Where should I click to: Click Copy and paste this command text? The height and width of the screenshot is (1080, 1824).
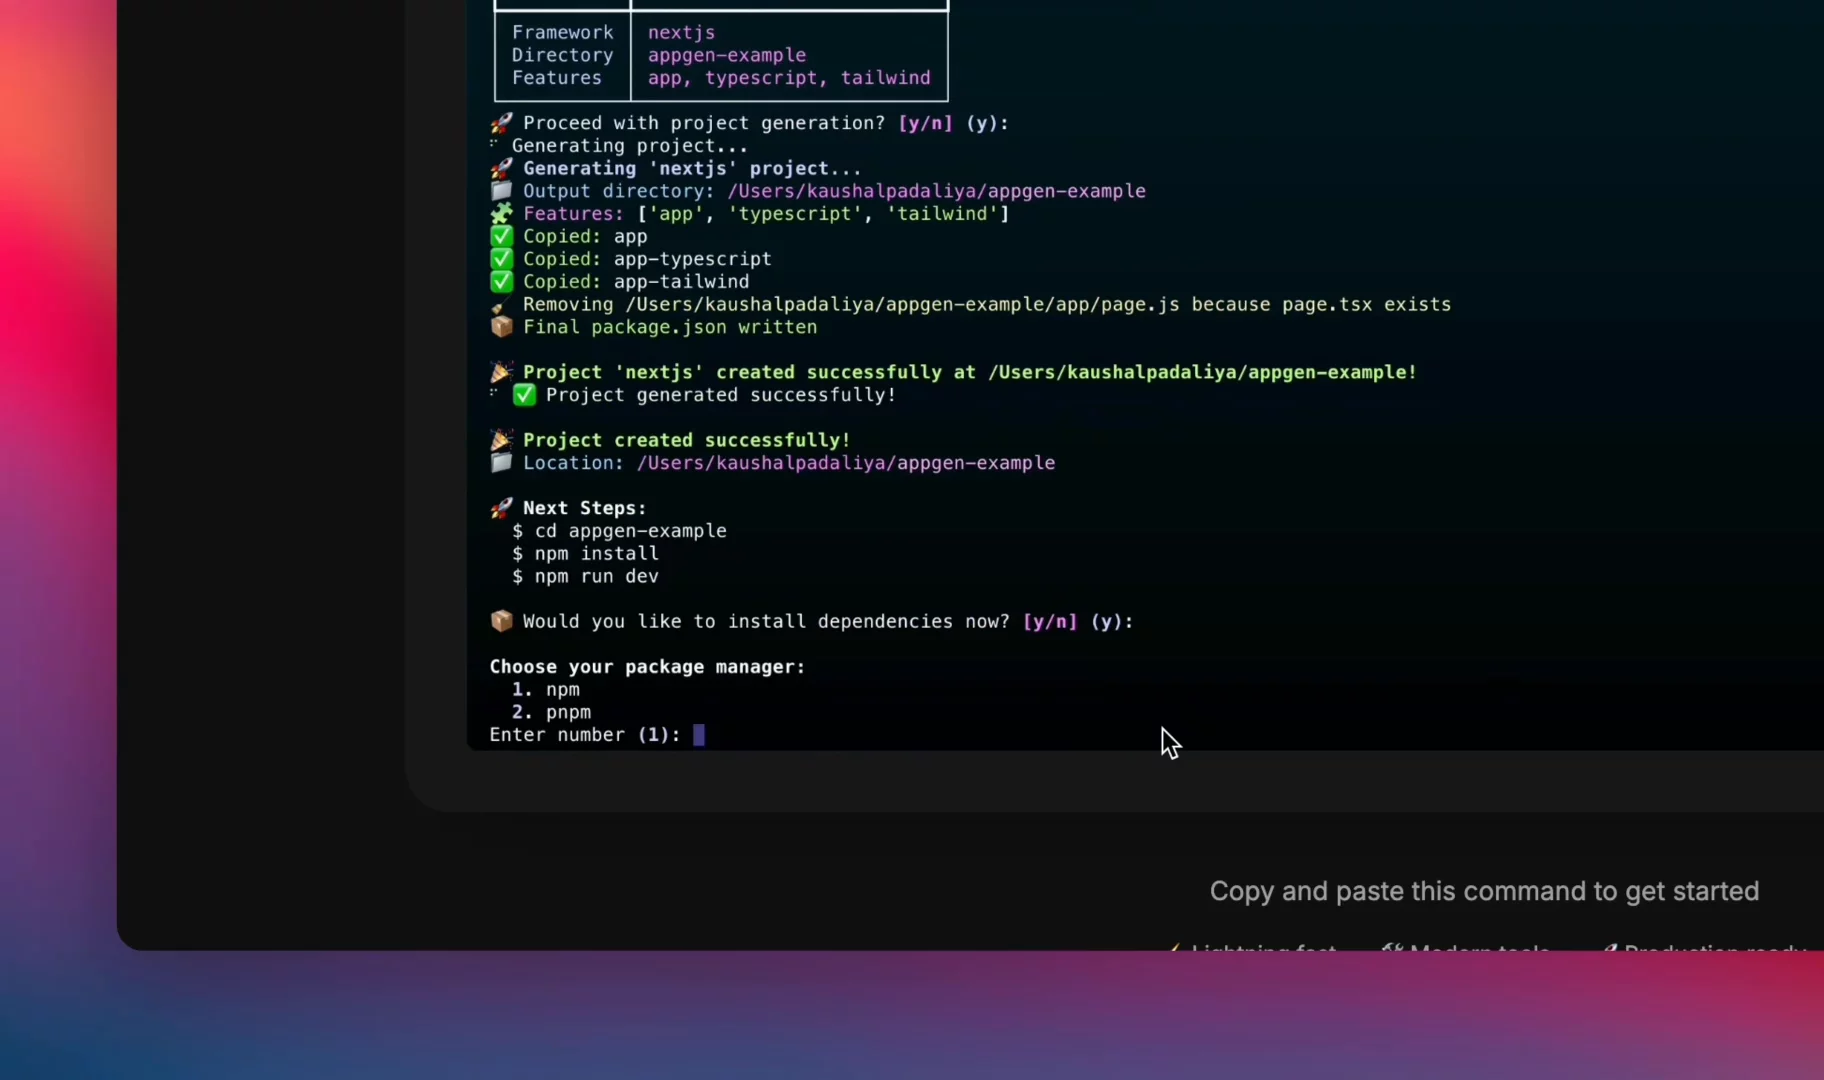tap(1482, 891)
